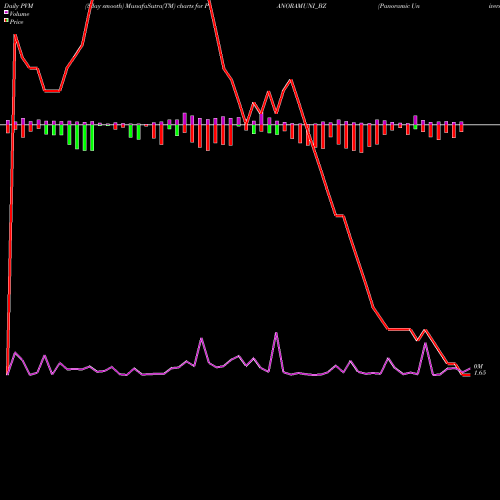This screenshot has width=500, height=500.
Task: Click the '(Panoramic Un' company name text
Action: (398, 6)
